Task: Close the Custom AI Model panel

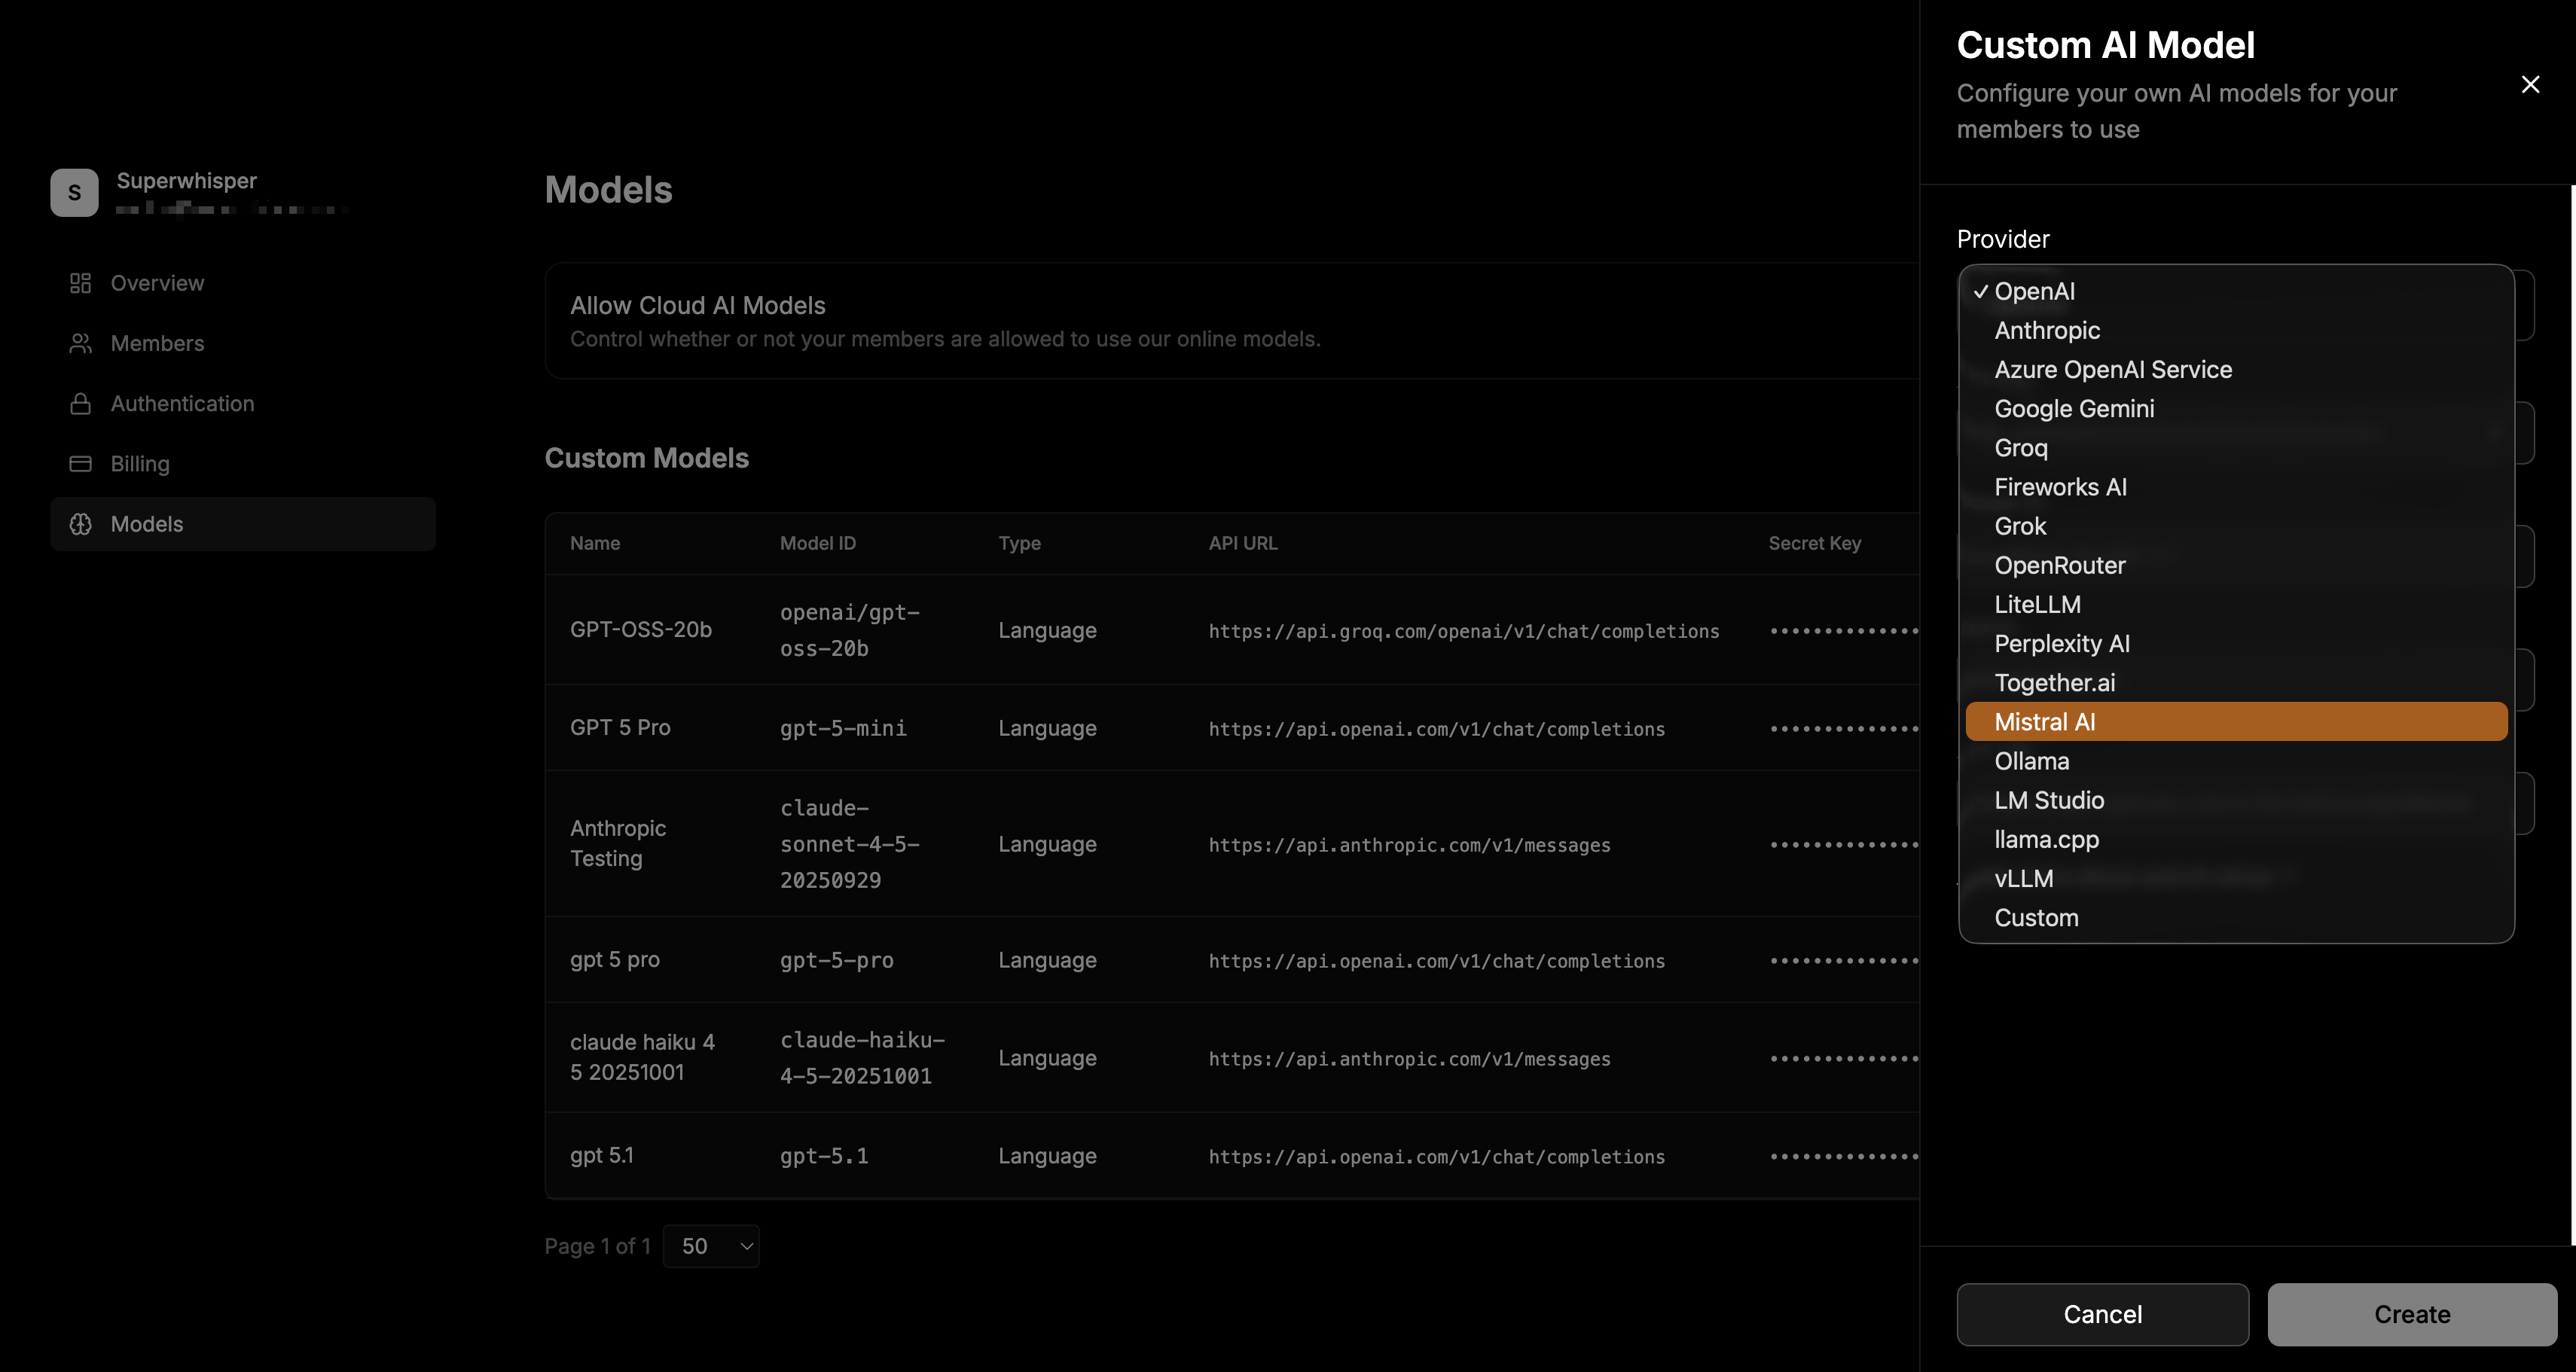Action: [2530, 85]
